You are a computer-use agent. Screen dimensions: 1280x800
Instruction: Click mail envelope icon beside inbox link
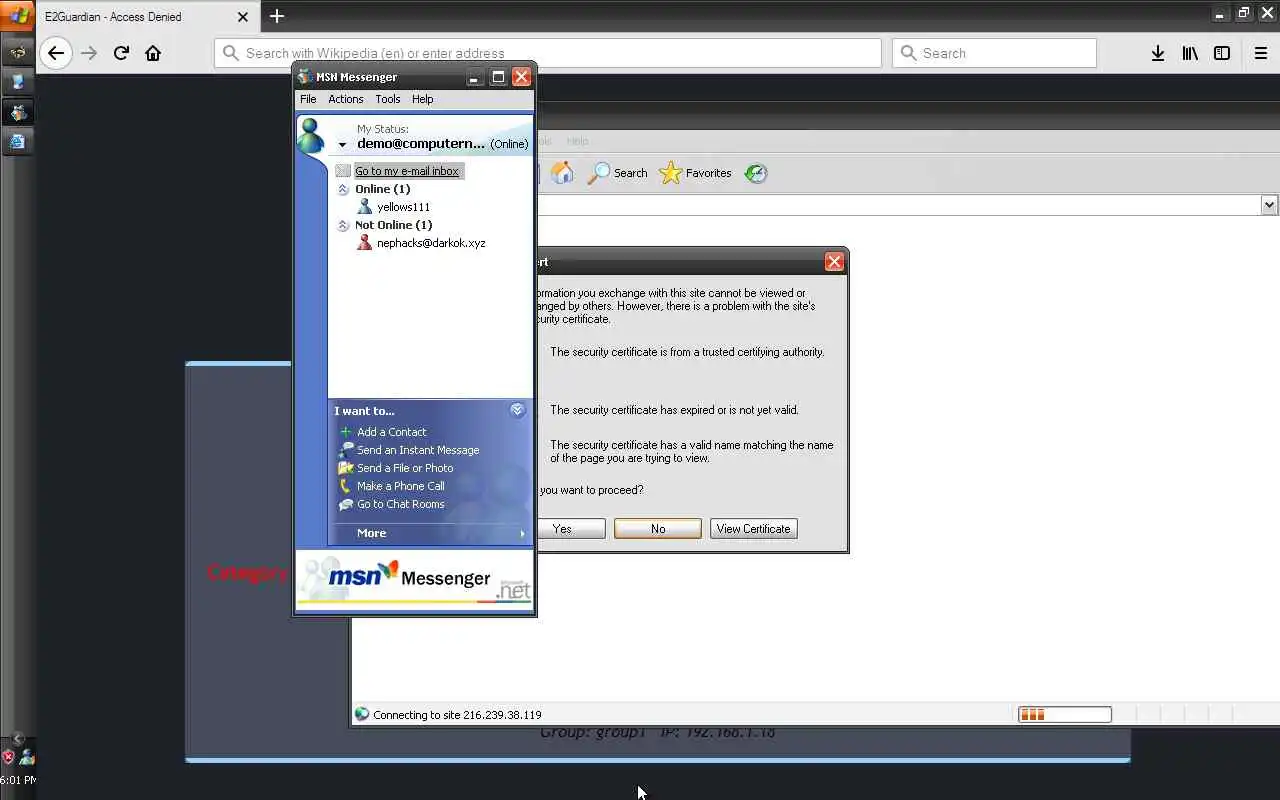point(343,171)
